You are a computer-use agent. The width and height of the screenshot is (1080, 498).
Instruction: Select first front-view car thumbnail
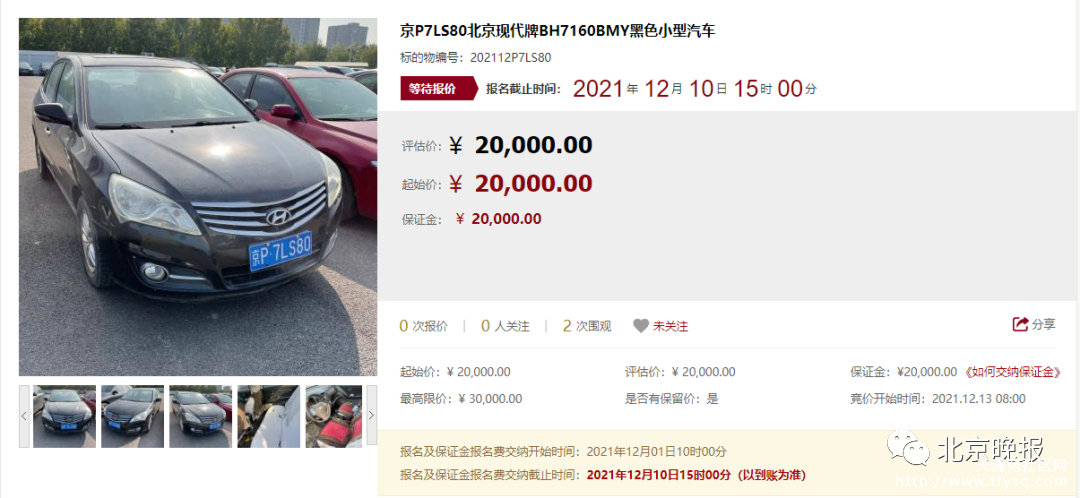click(64, 416)
